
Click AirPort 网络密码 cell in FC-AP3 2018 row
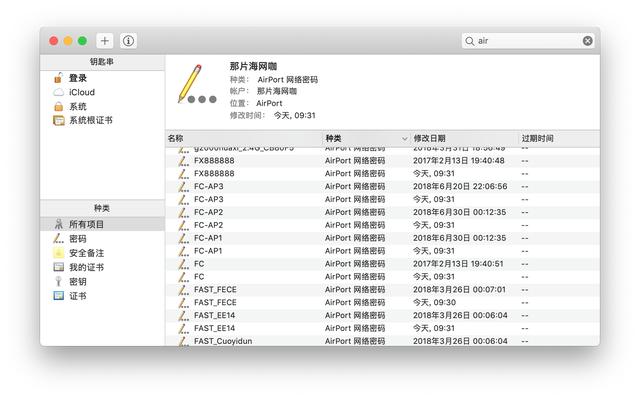355,186
